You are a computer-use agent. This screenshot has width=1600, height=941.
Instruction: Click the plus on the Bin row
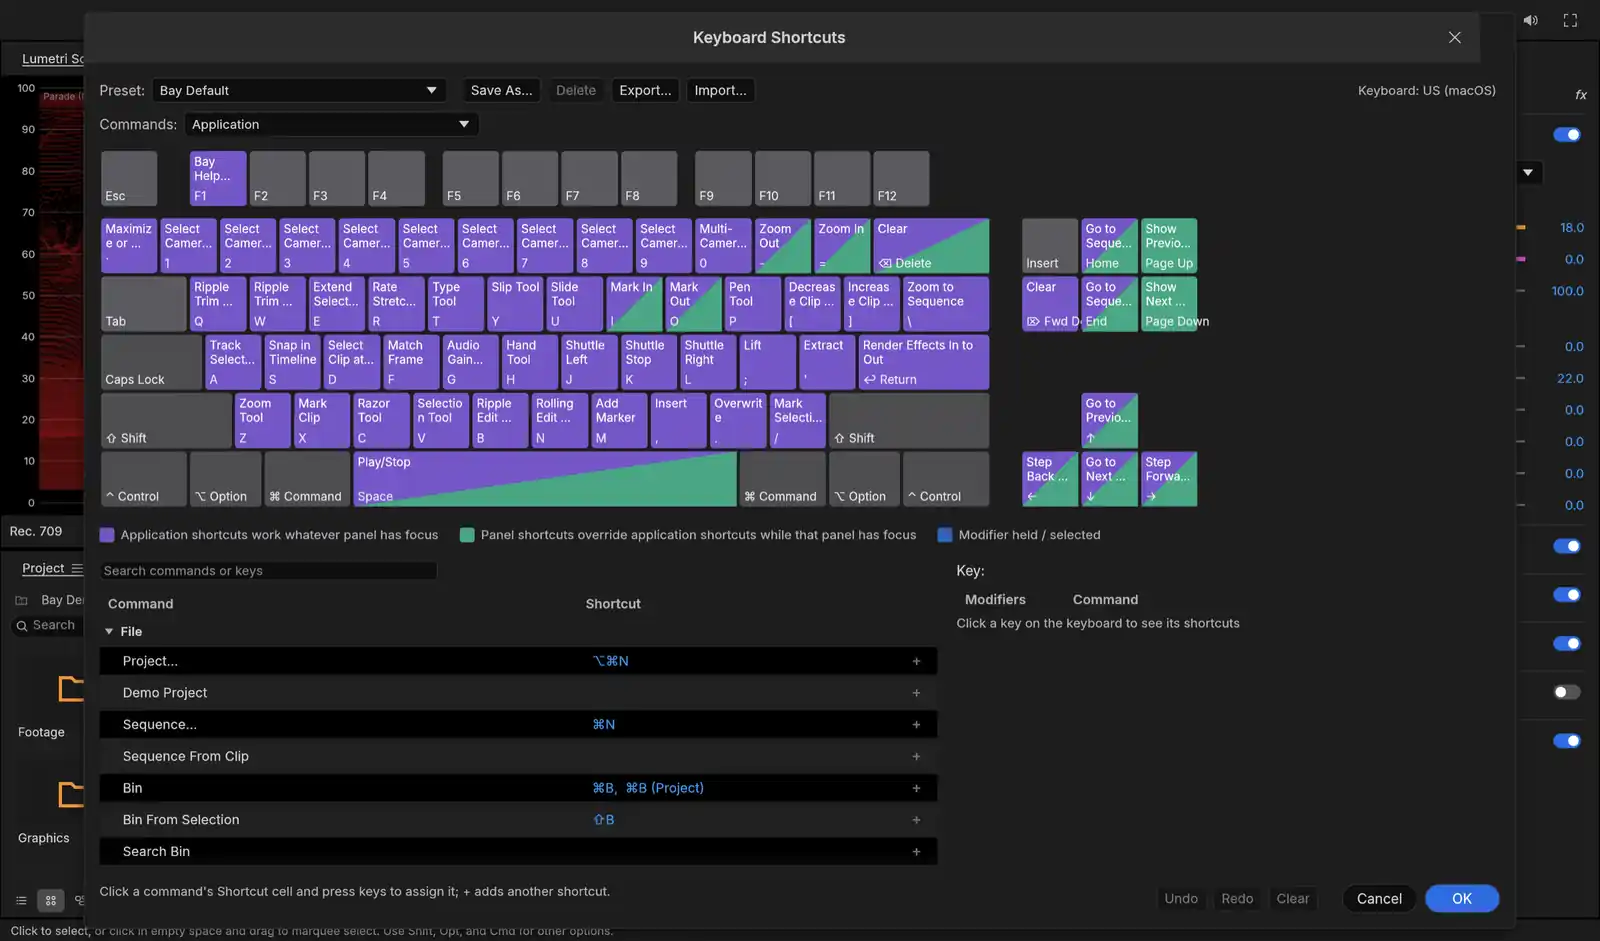coord(916,788)
